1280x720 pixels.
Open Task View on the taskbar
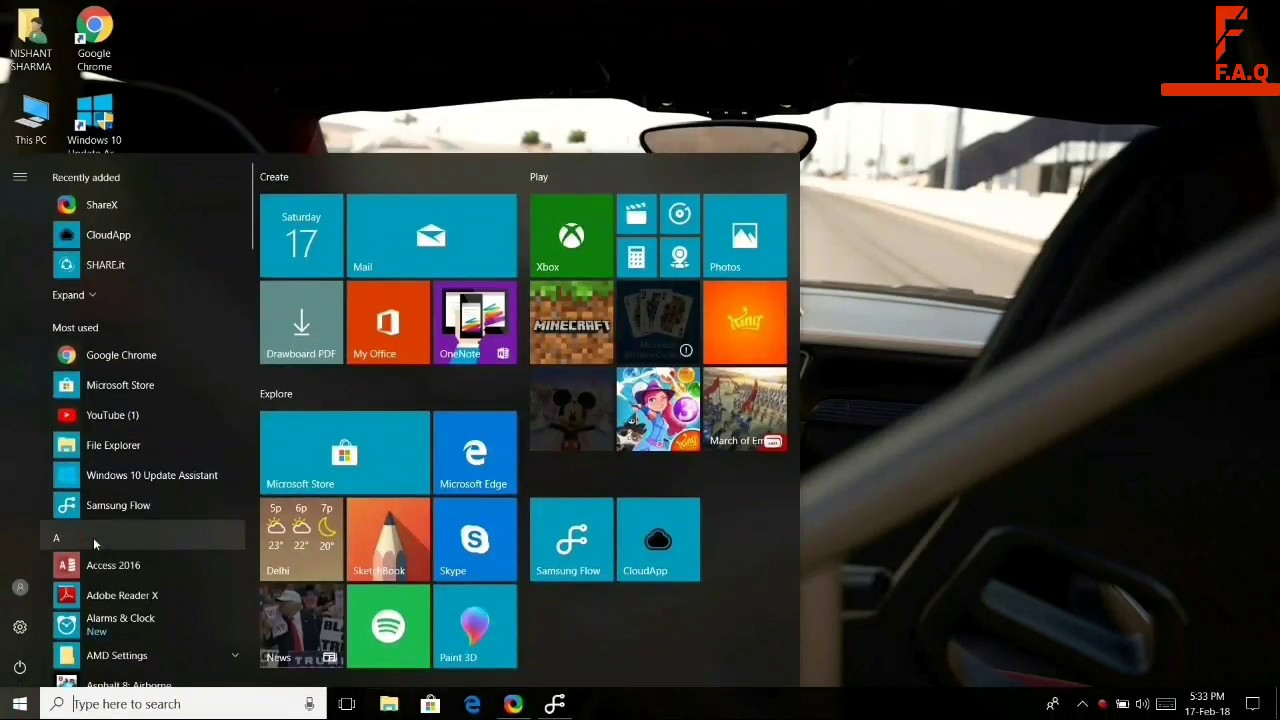347,704
